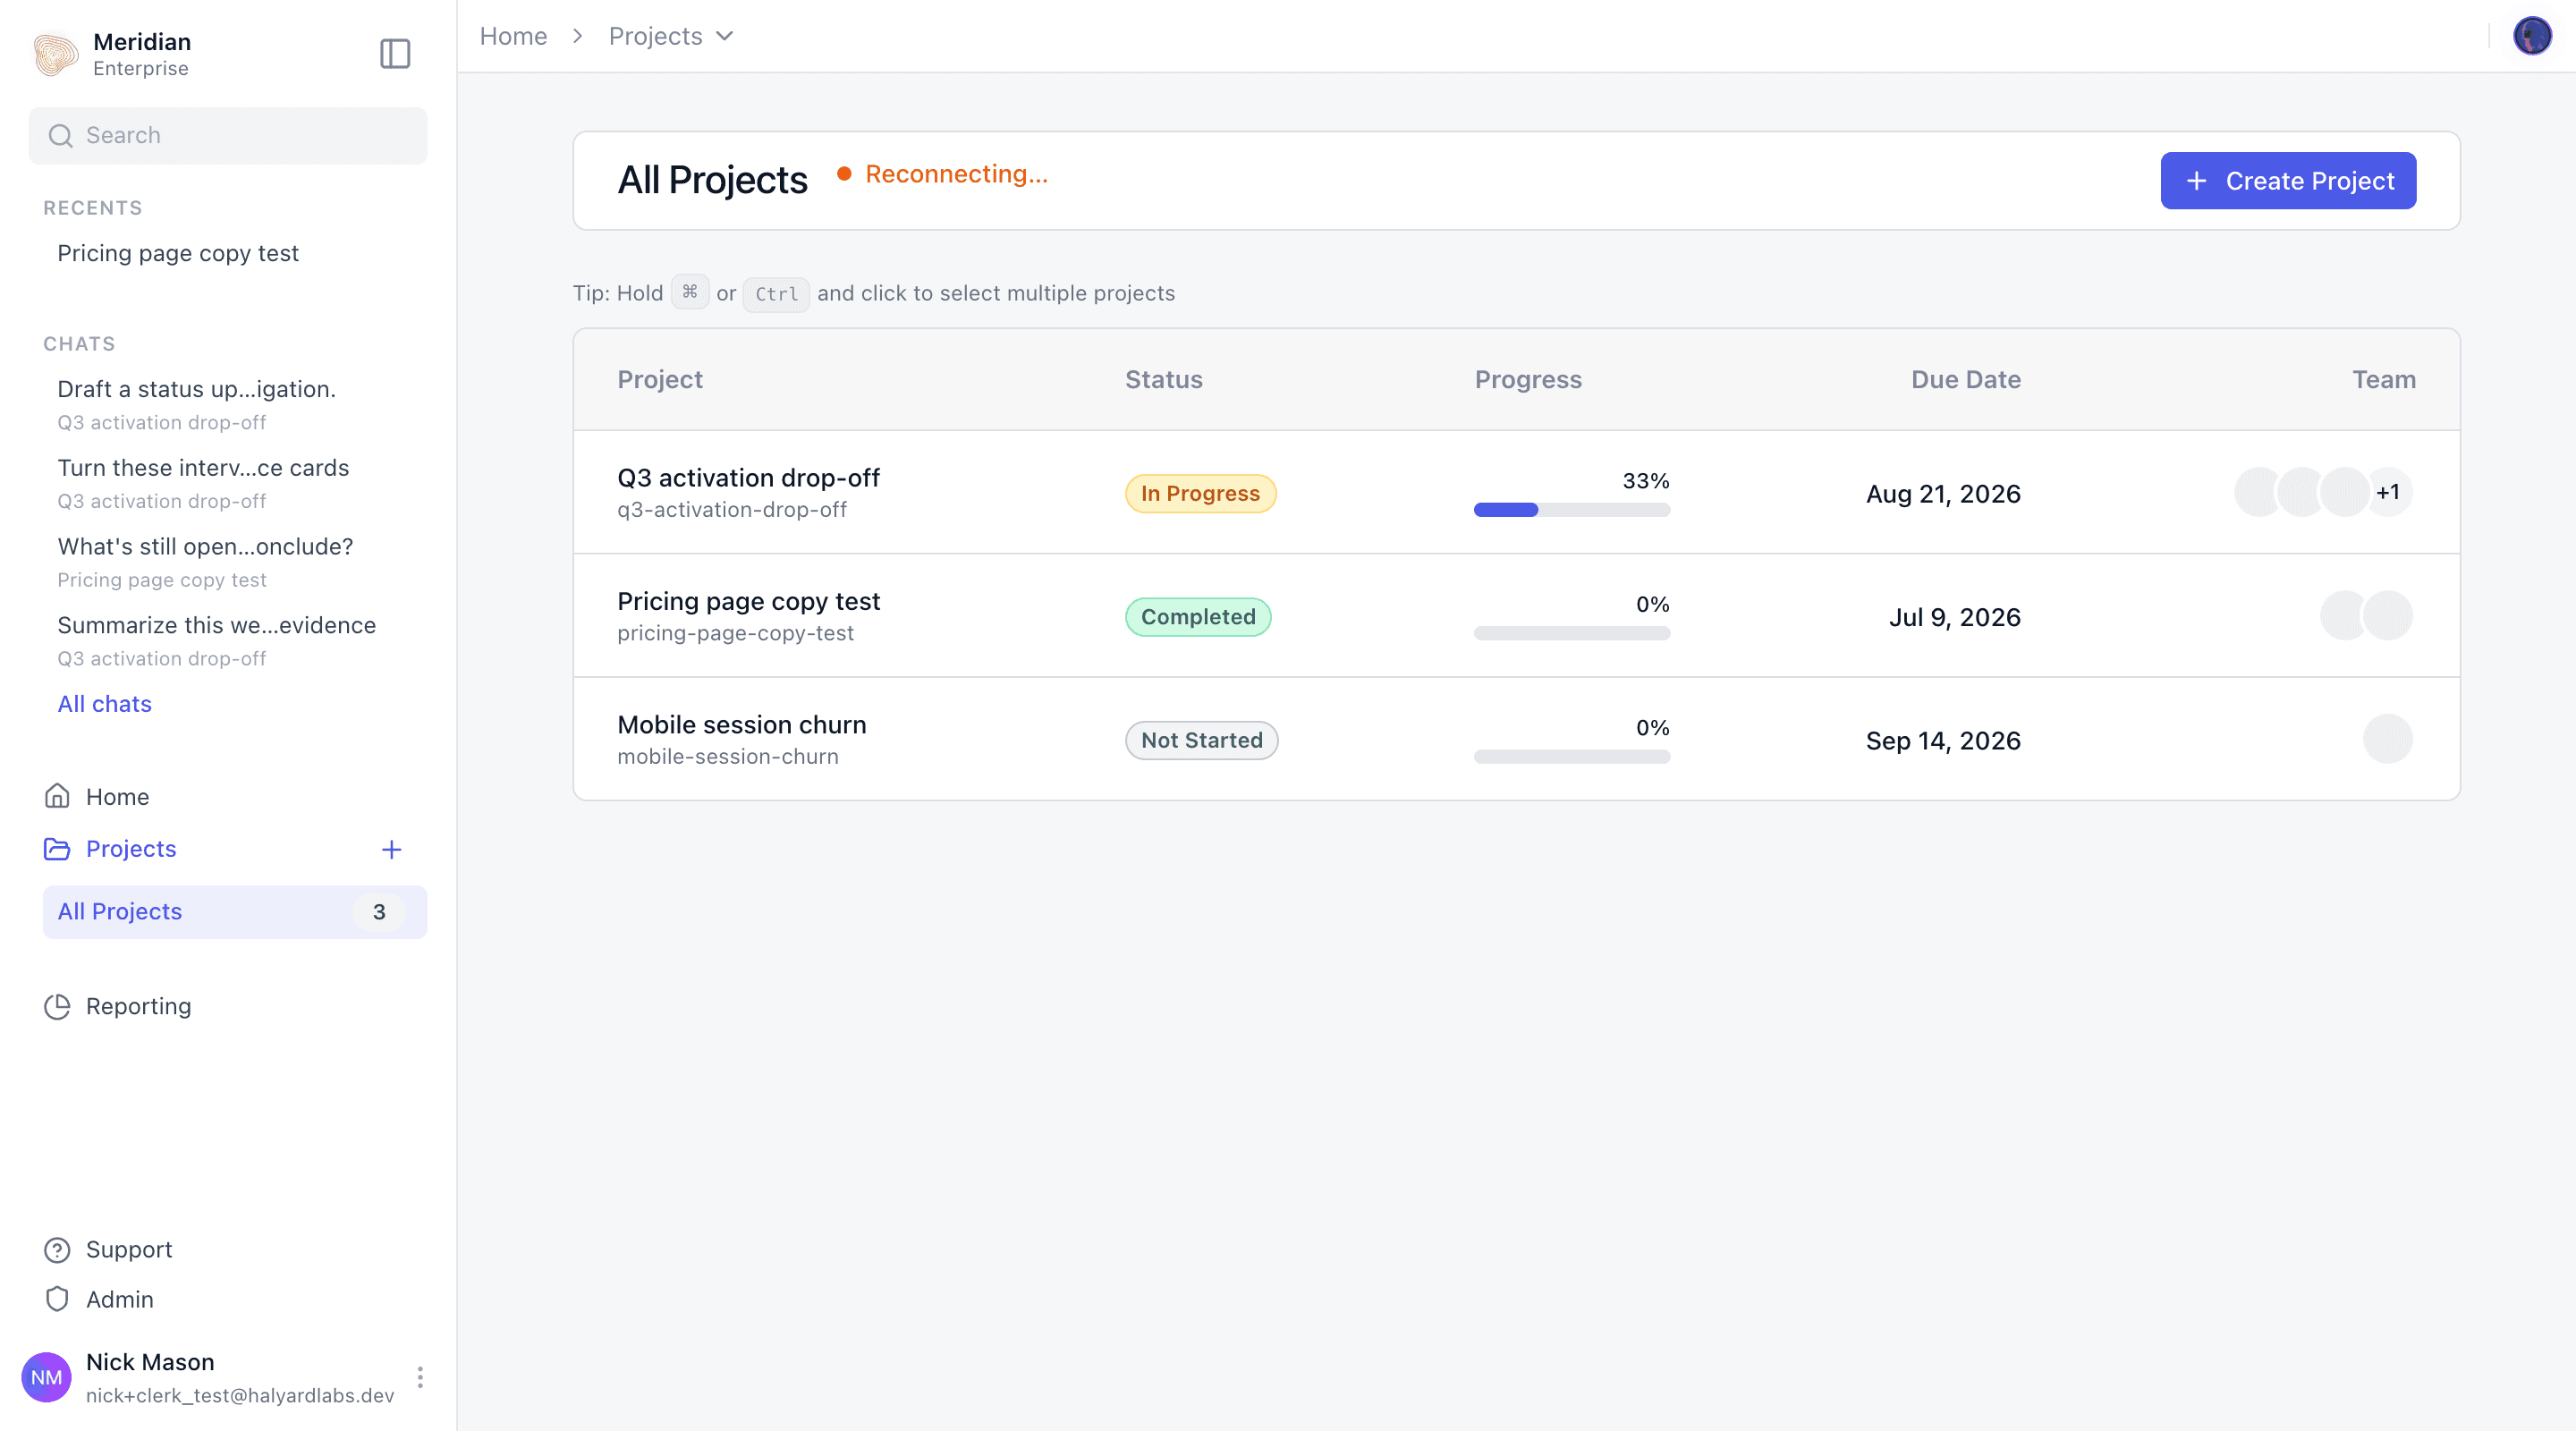Click the profile avatar in the top right
The image size is (2576, 1431).
pyautogui.click(x=2532, y=36)
